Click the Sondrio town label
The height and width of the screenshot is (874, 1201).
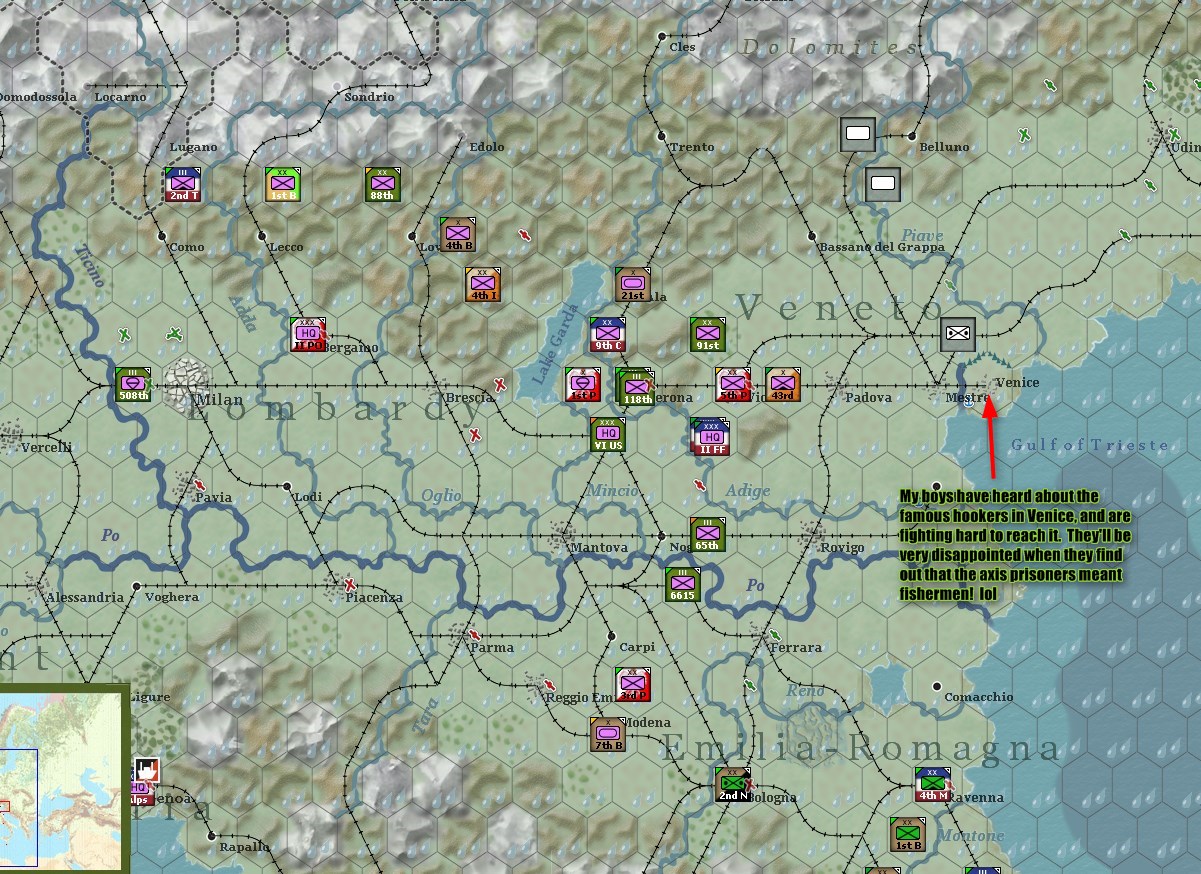[369, 98]
